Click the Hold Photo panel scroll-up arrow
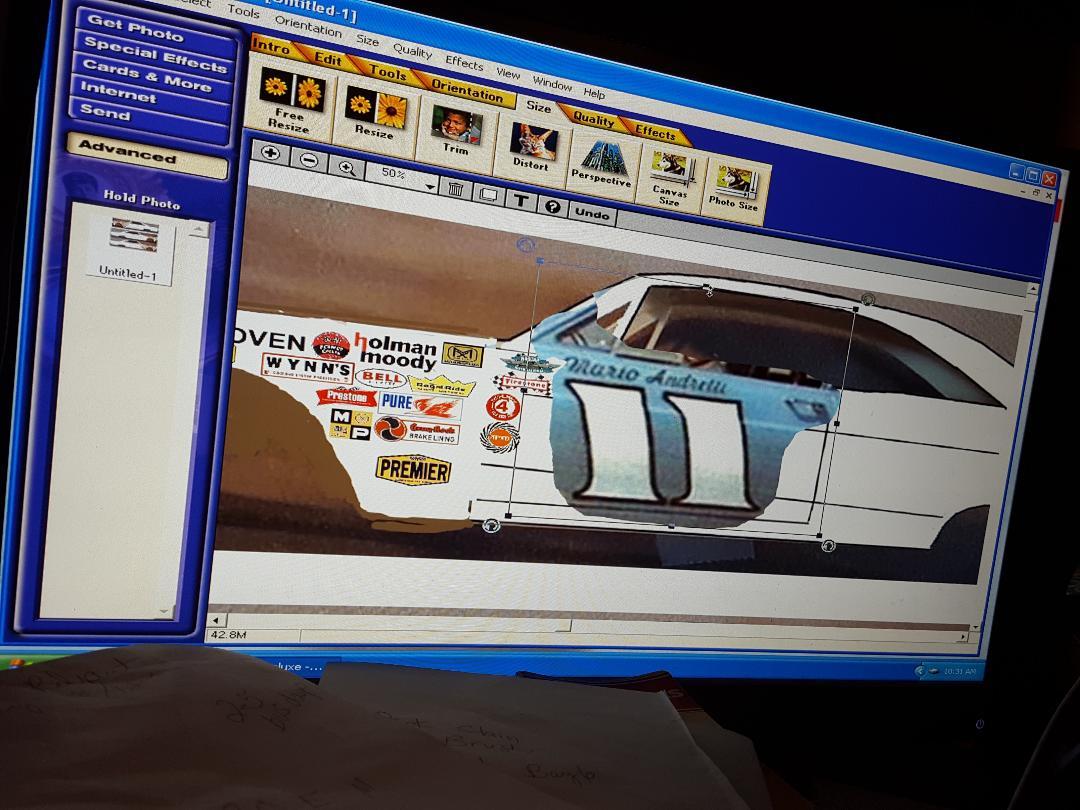Viewport: 1080px width, 810px height. [198, 229]
